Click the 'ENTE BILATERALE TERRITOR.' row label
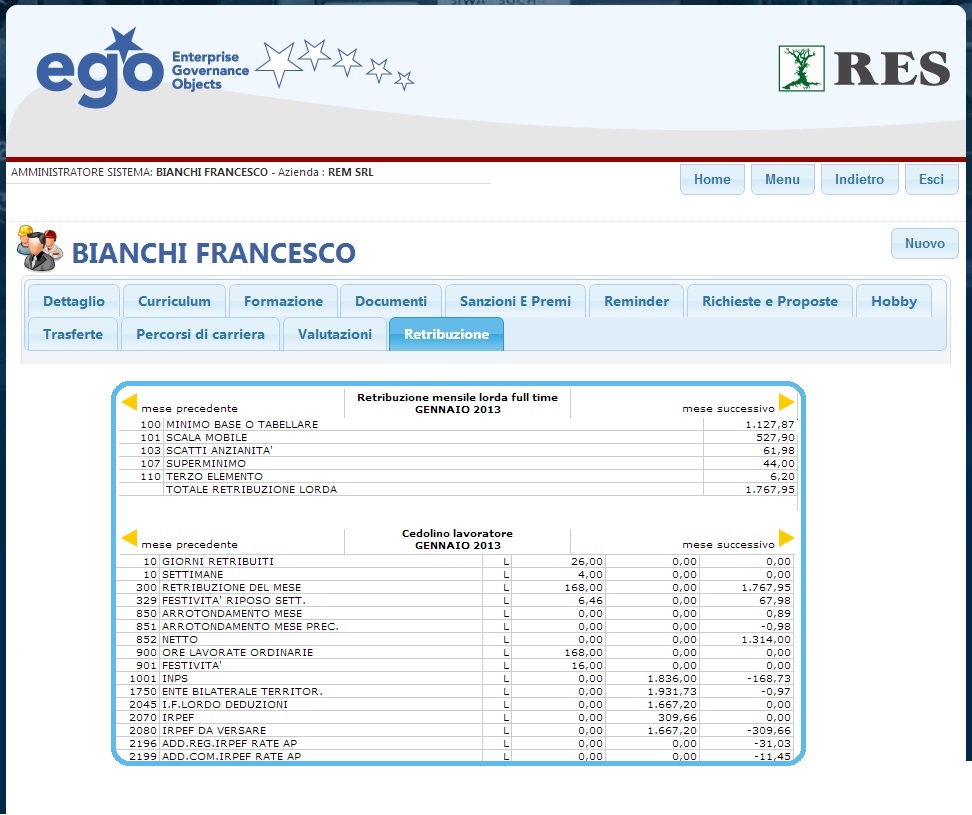This screenshot has width=972, height=815. coord(242,692)
